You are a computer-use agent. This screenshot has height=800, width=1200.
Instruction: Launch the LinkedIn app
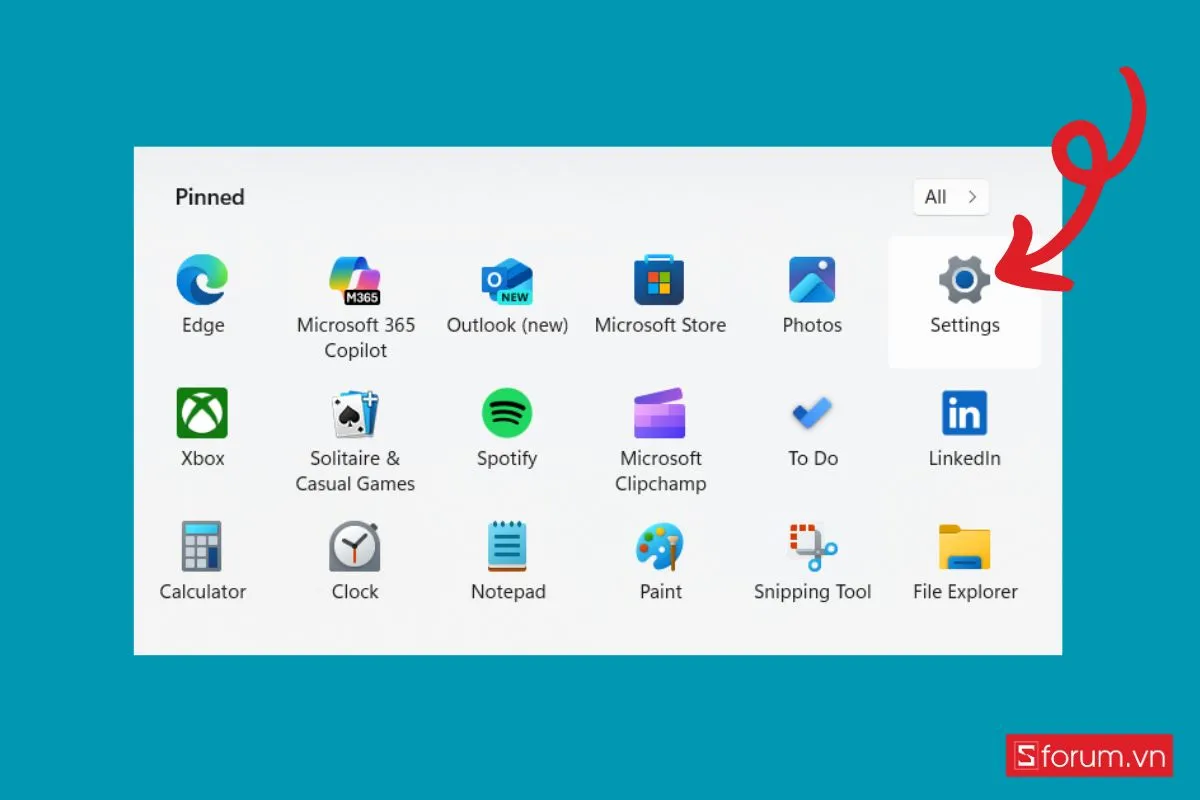tap(964, 413)
